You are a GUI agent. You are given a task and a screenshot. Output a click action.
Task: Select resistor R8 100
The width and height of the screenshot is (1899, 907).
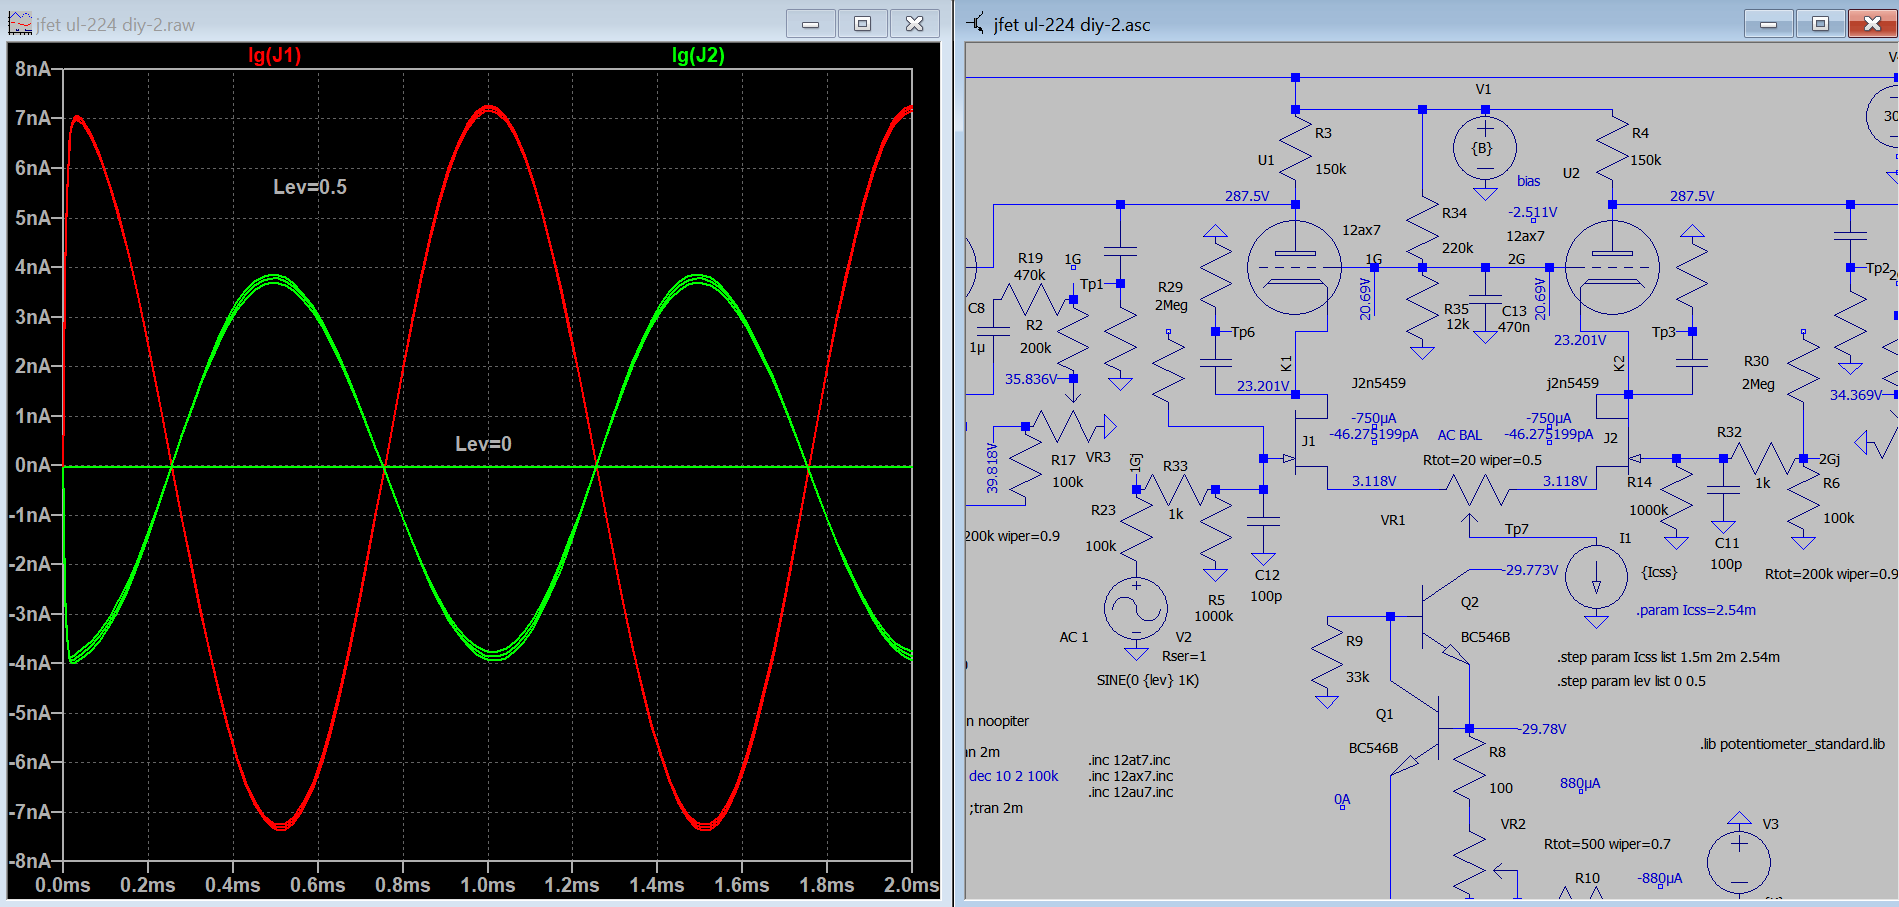[1469, 770]
